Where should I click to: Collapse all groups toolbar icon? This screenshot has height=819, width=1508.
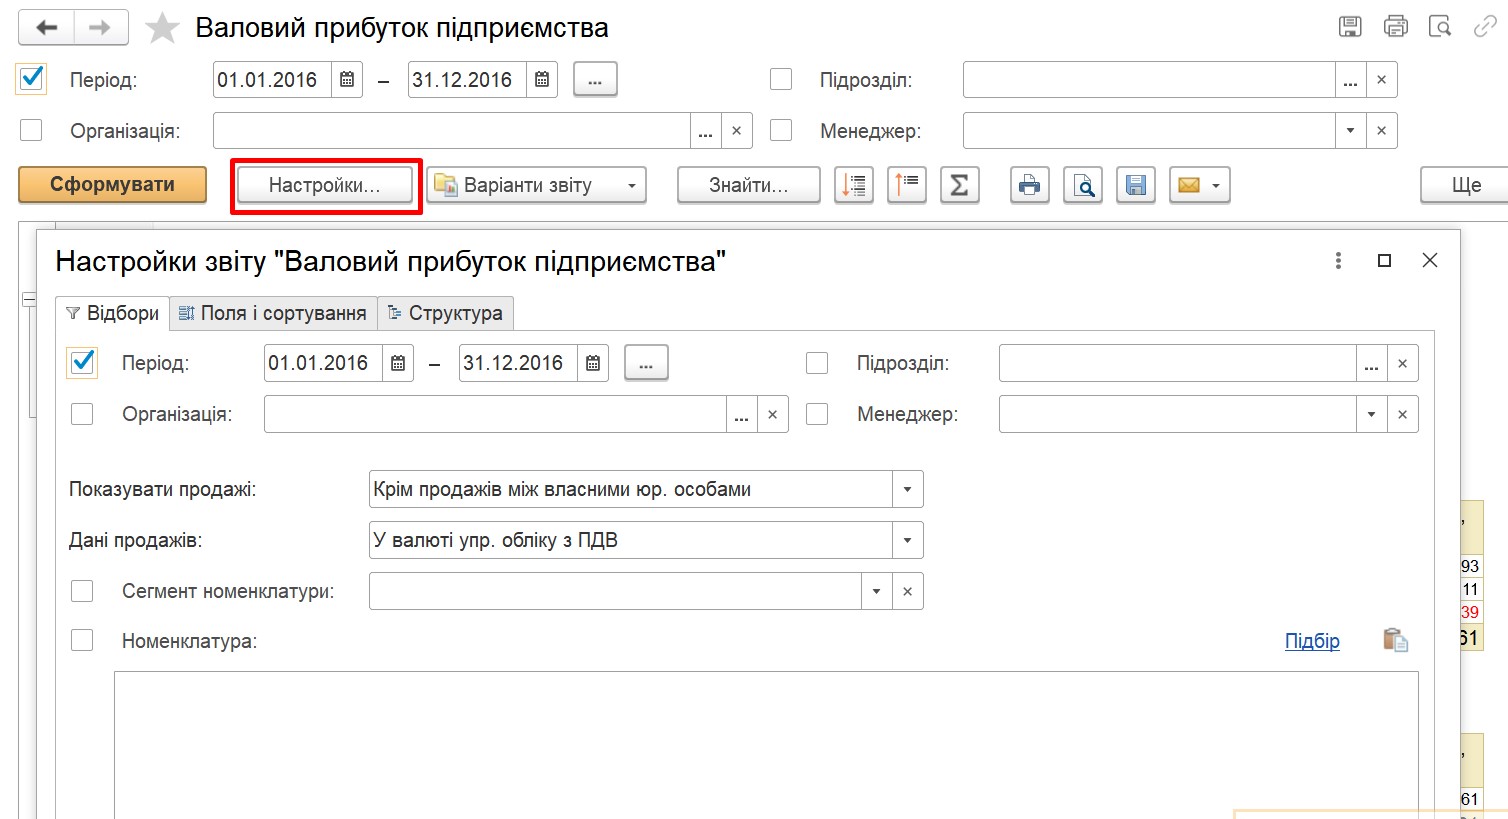pyautogui.click(x=907, y=185)
